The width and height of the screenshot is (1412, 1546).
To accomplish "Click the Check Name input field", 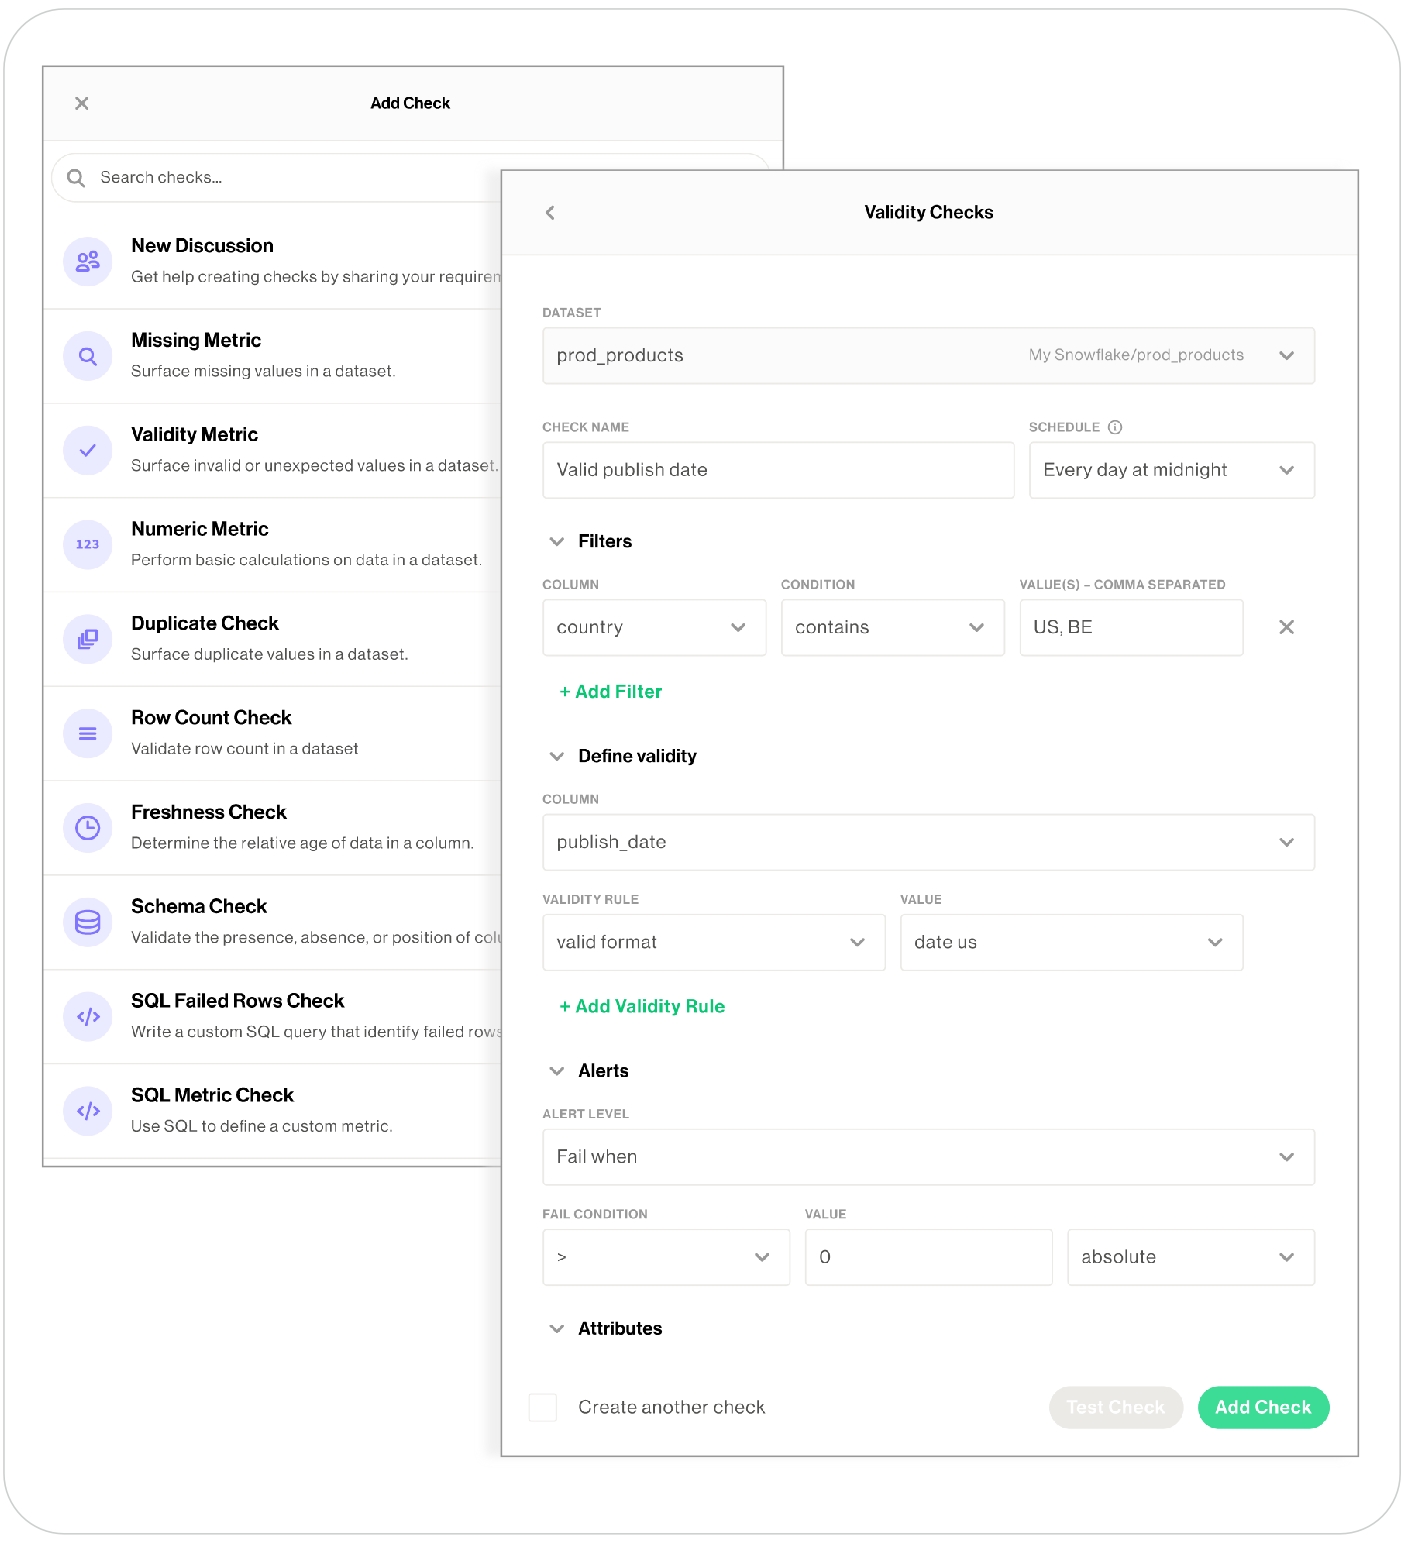I will pos(777,470).
